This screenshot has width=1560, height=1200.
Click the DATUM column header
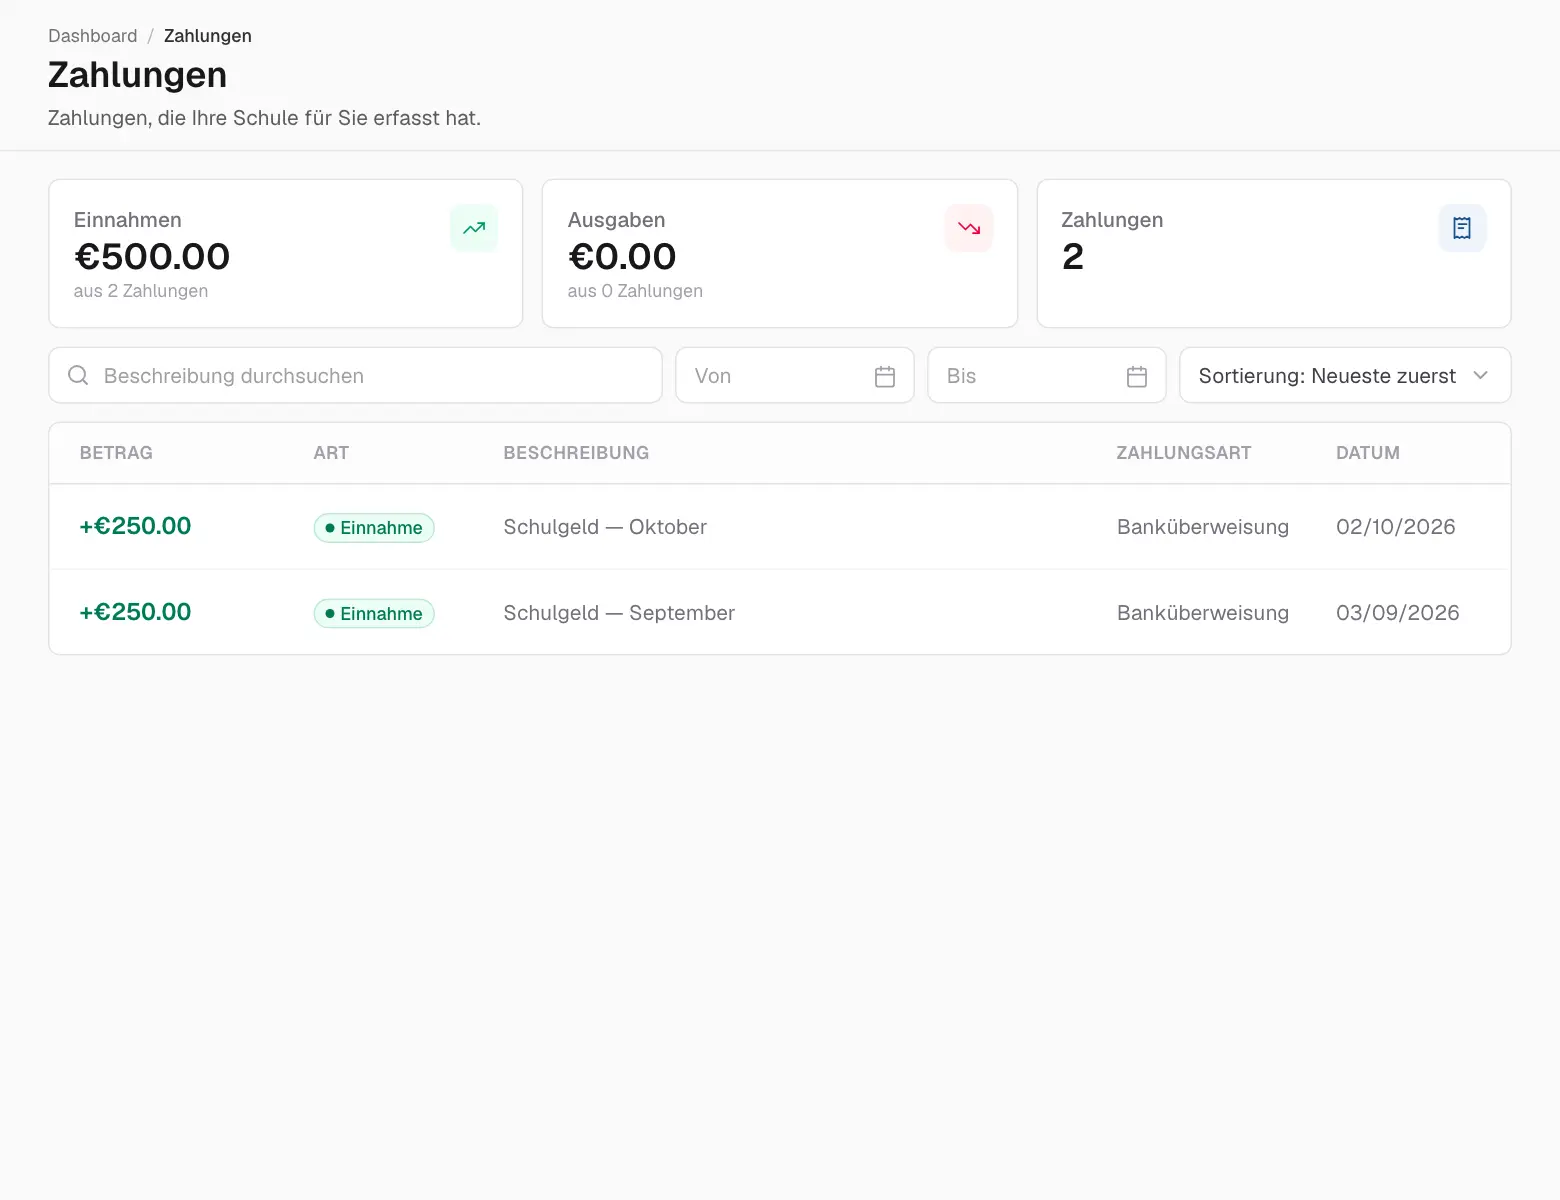point(1368,453)
